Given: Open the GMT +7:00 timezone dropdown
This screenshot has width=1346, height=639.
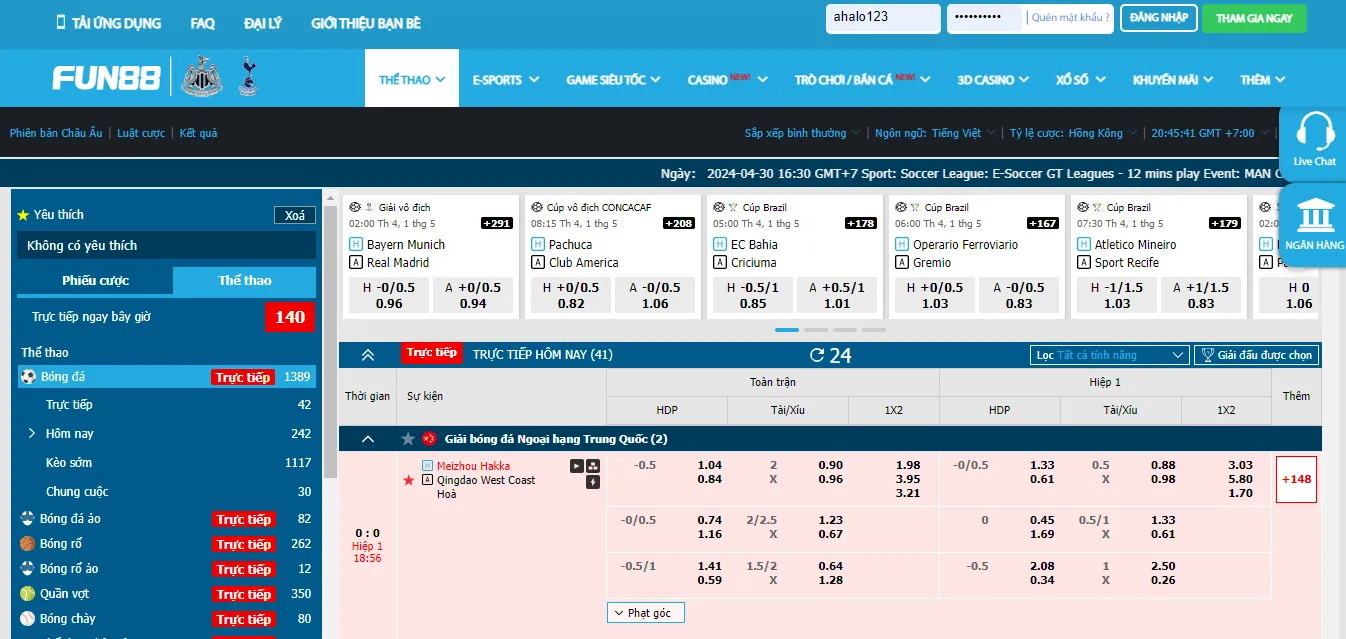Looking at the screenshot, I should tap(1210, 133).
